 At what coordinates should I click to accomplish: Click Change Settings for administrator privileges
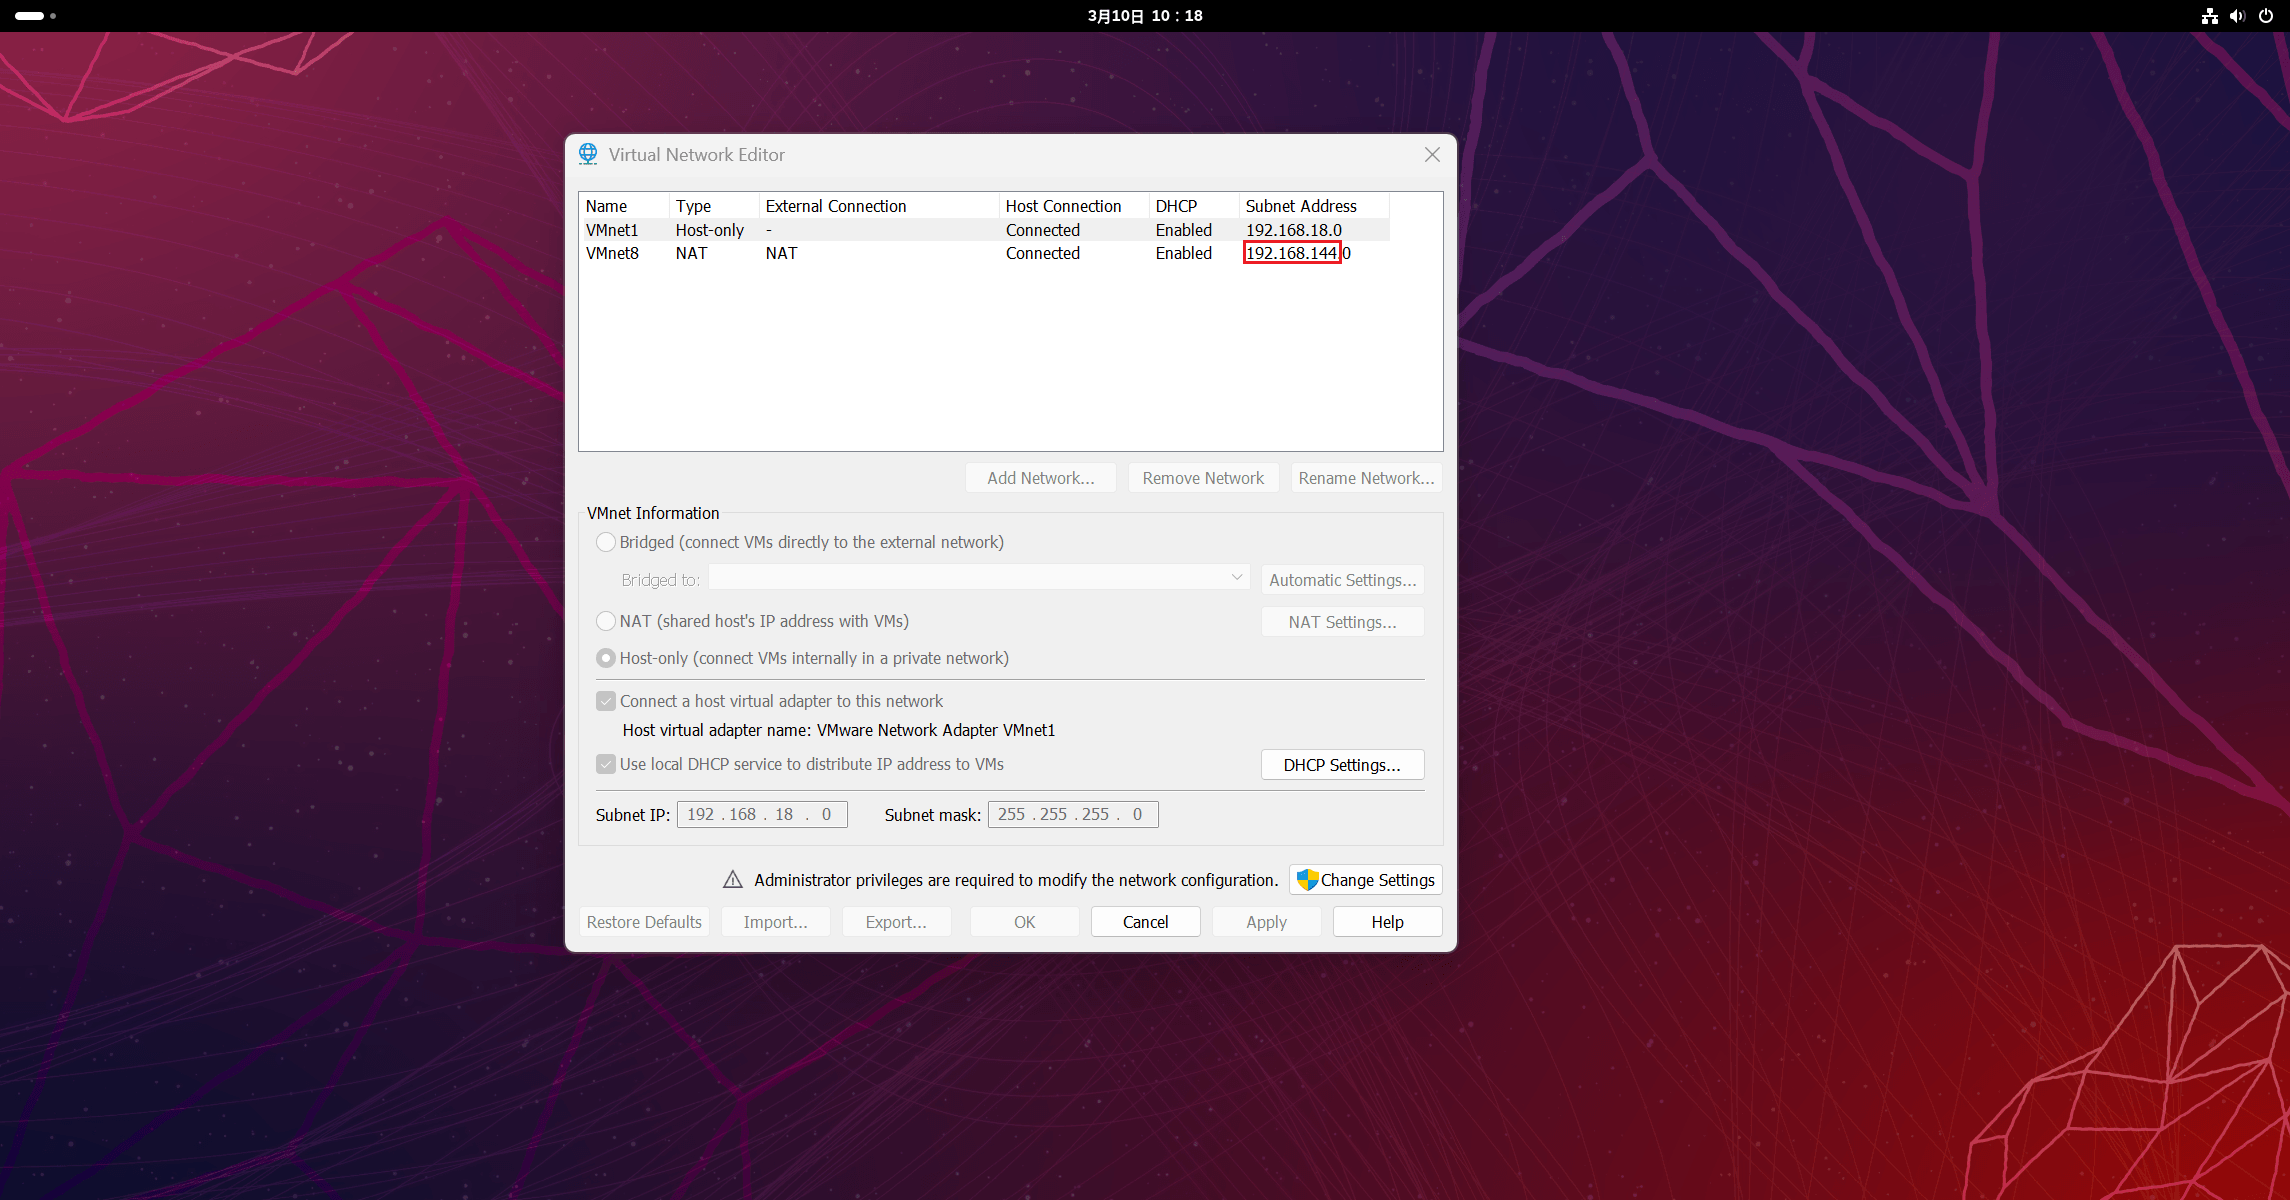click(x=1366, y=880)
